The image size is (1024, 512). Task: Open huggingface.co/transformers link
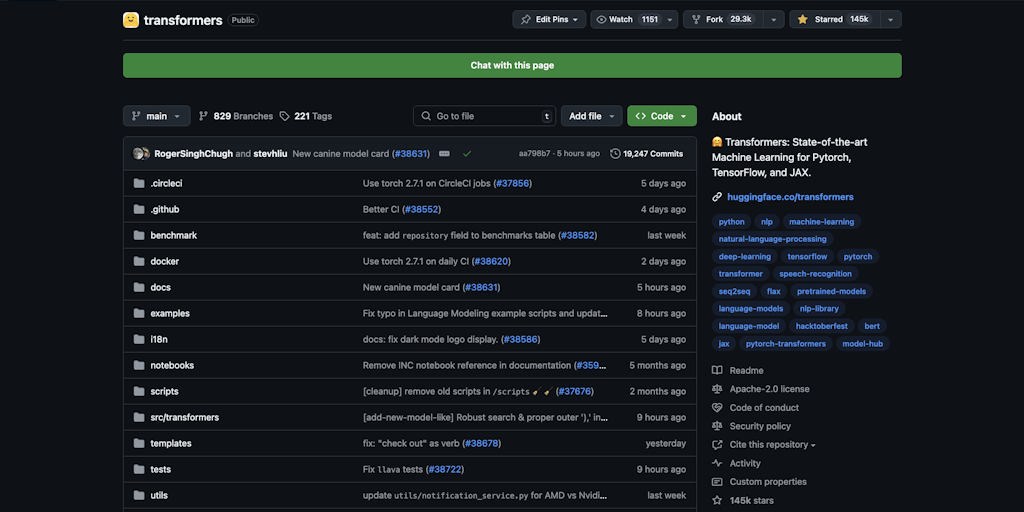(790, 197)
